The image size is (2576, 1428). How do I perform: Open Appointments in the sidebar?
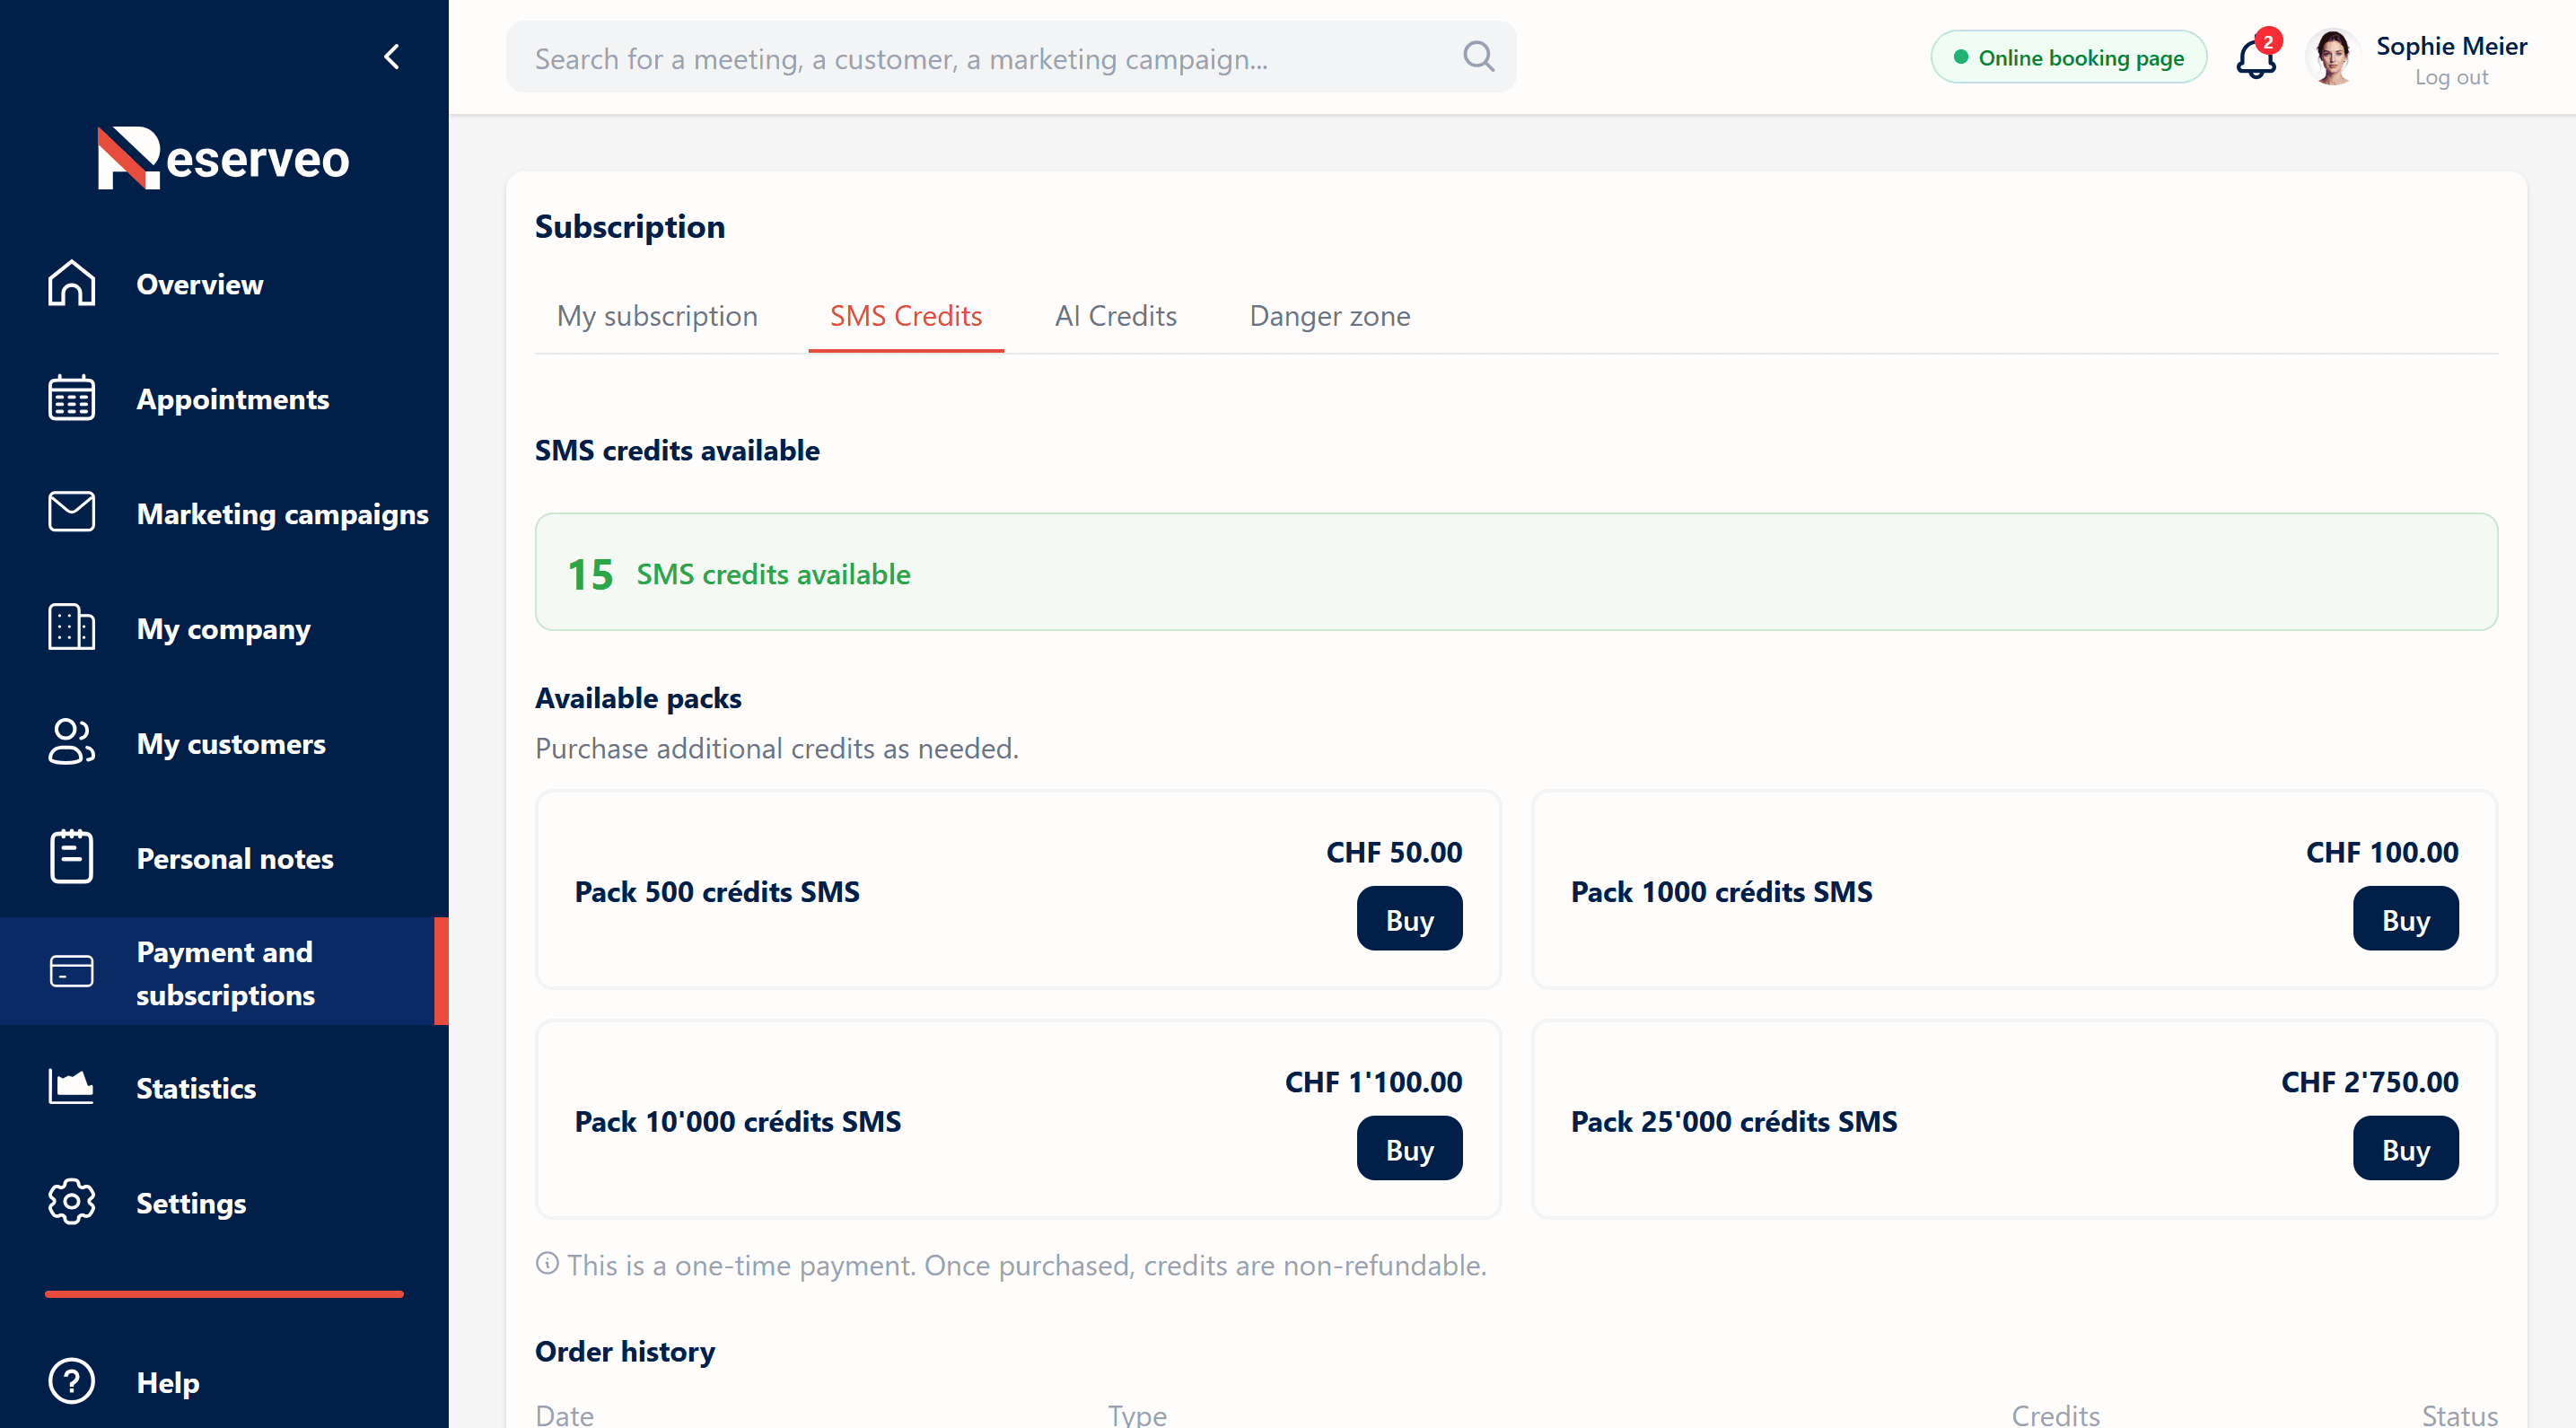pyautogui.click(x=232, y=399)
